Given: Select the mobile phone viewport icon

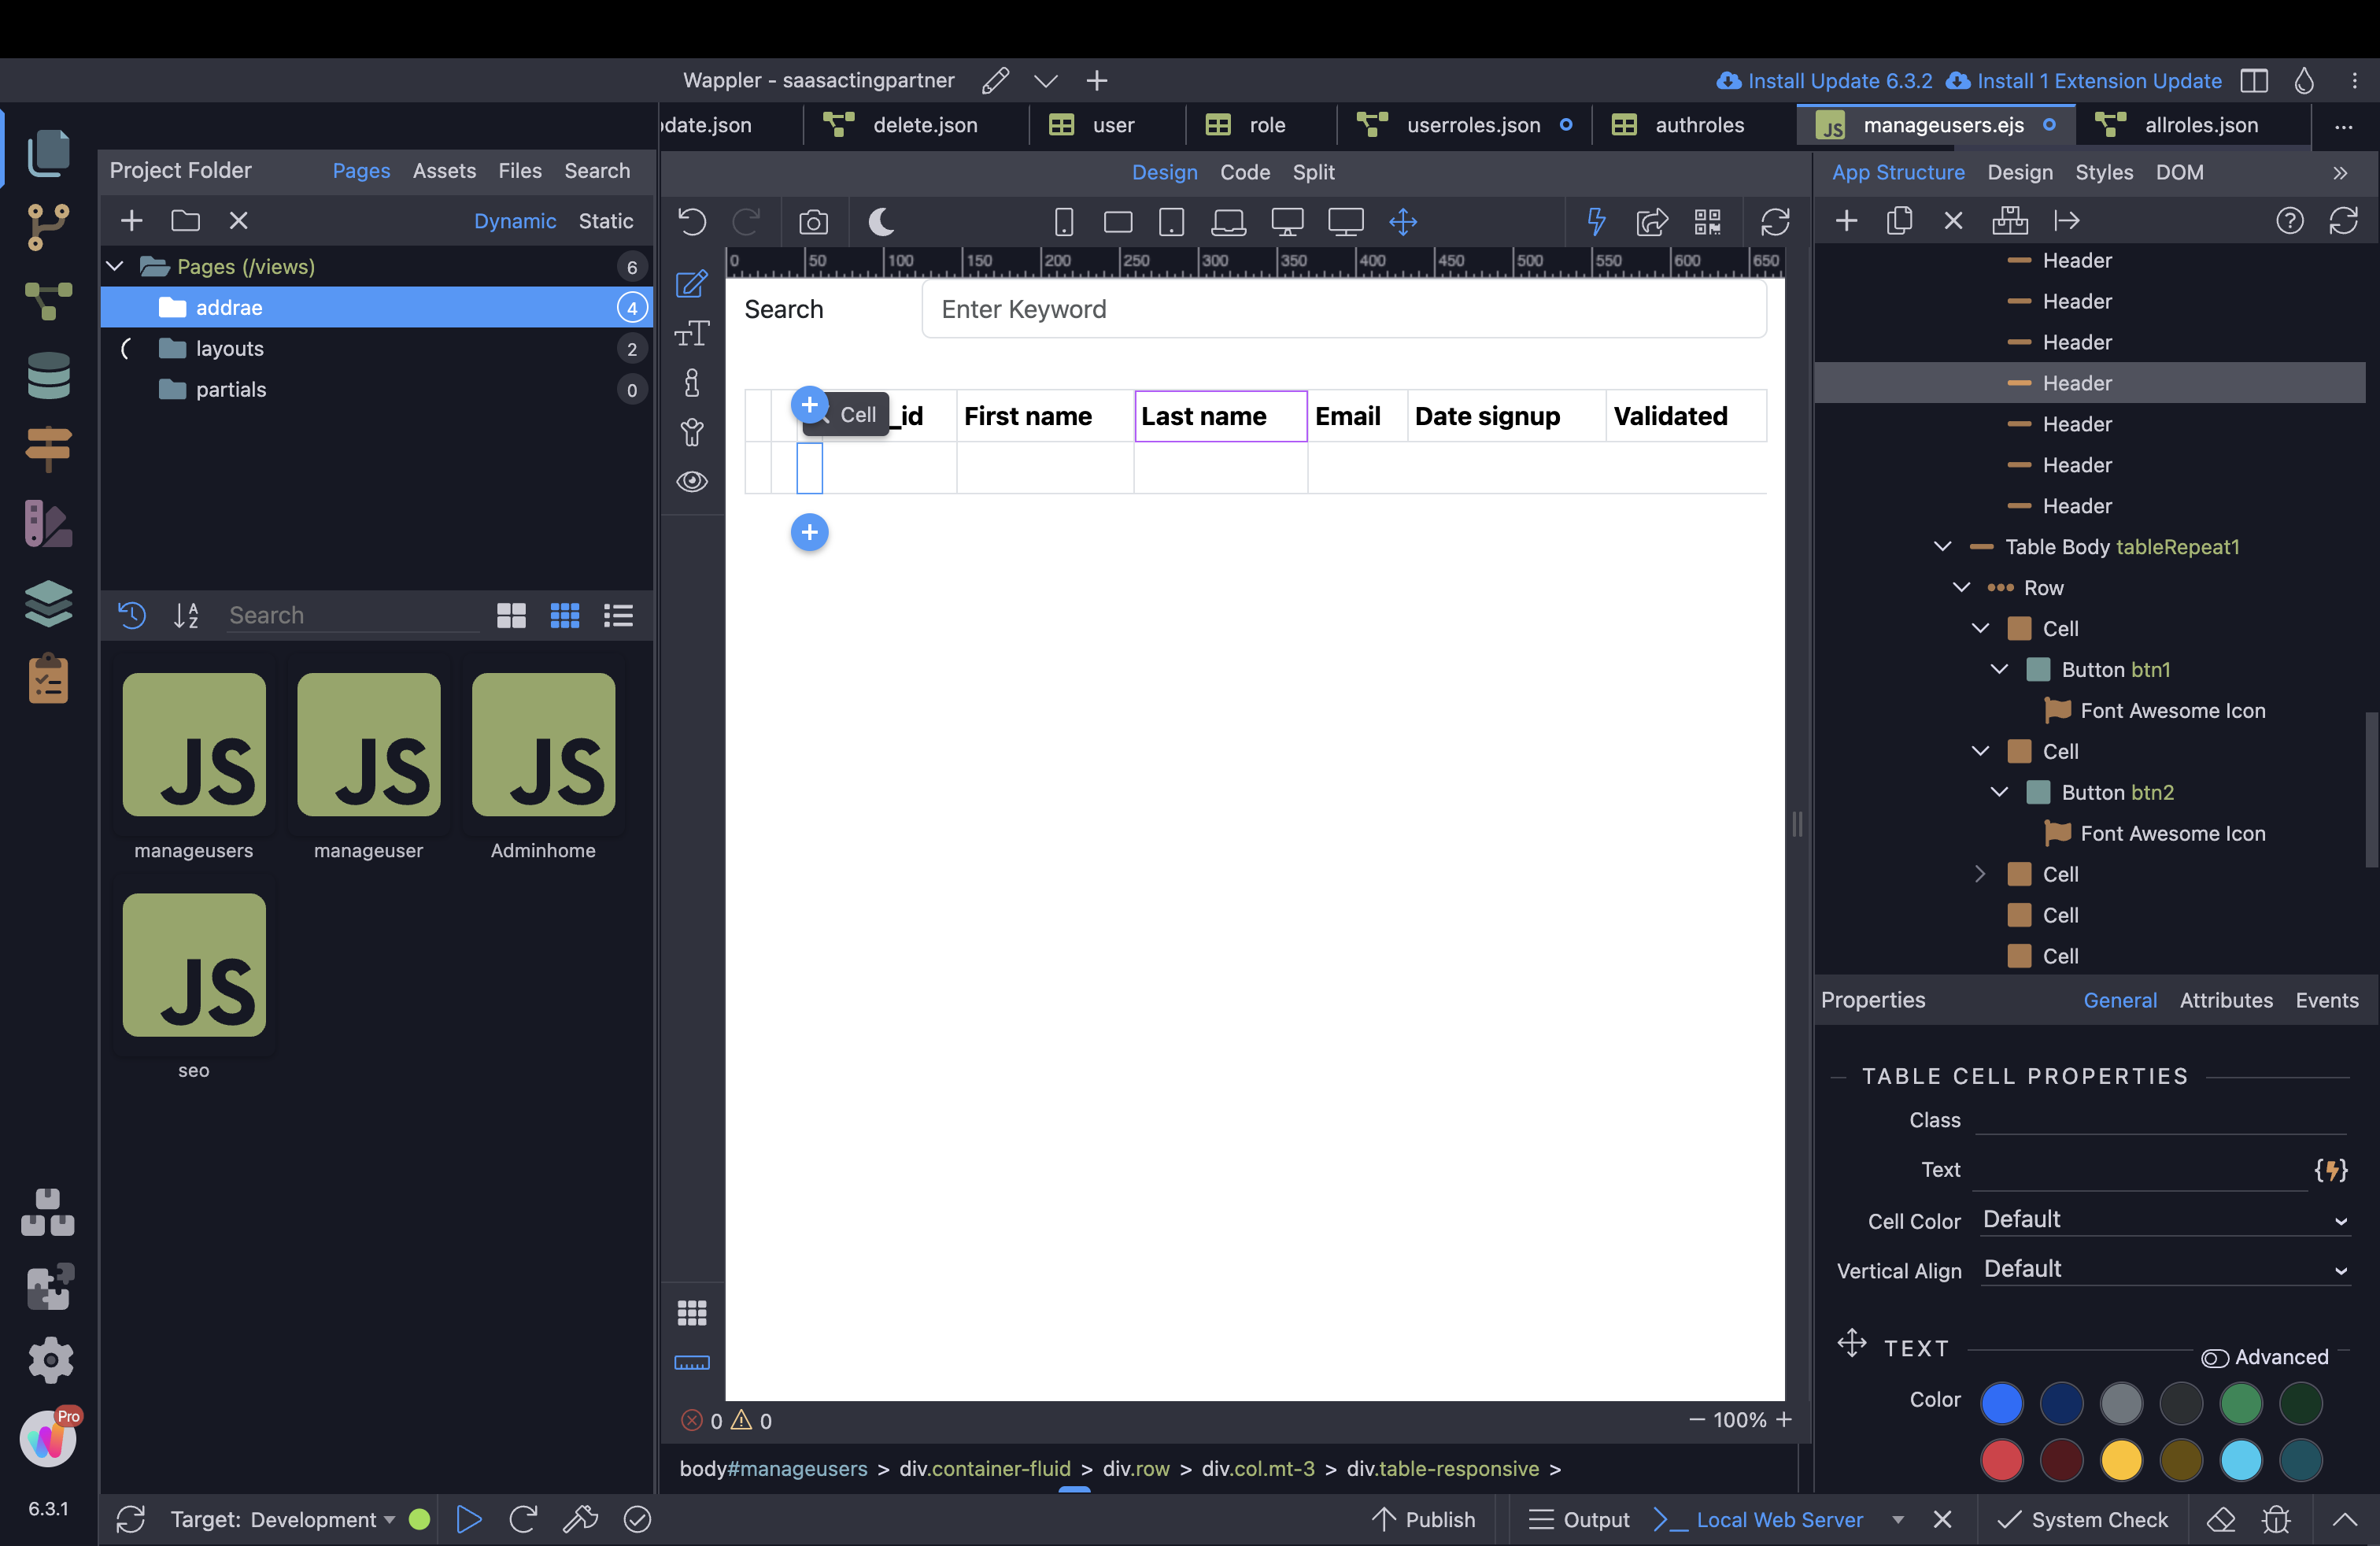Looking at the screenshot, I should [1064, 222].
